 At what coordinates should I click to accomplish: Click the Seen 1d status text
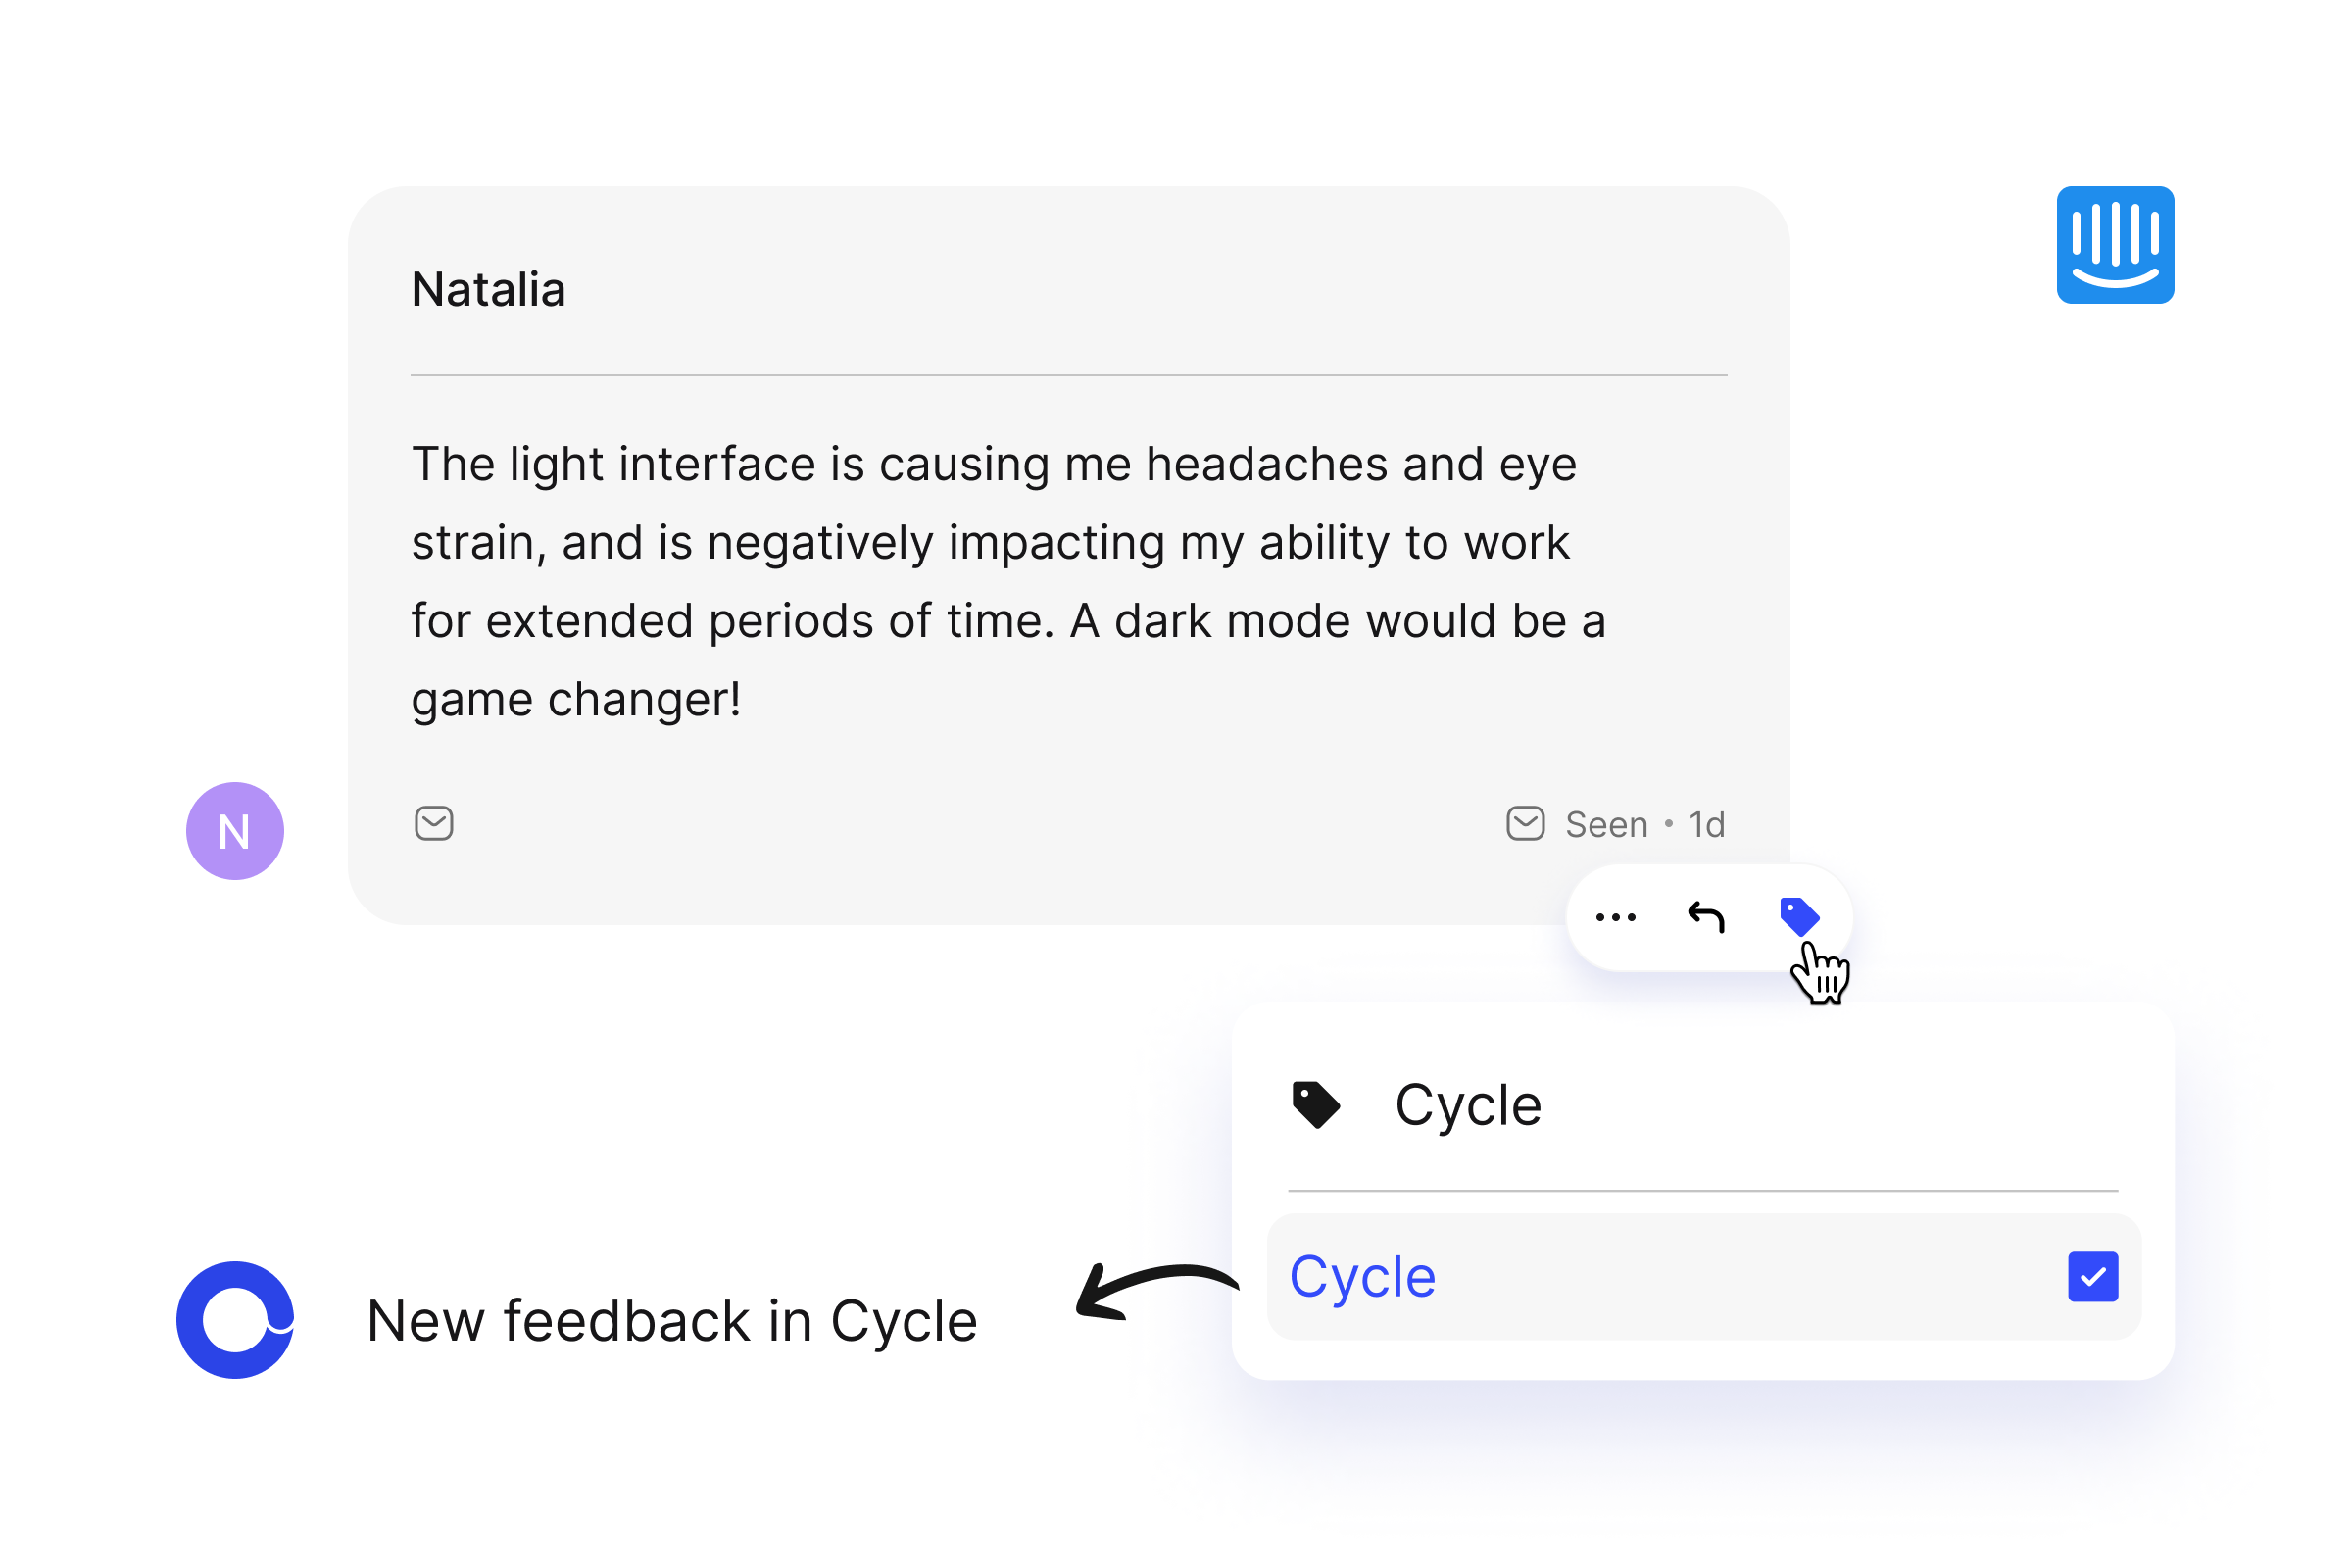(x=1645, y=825)
